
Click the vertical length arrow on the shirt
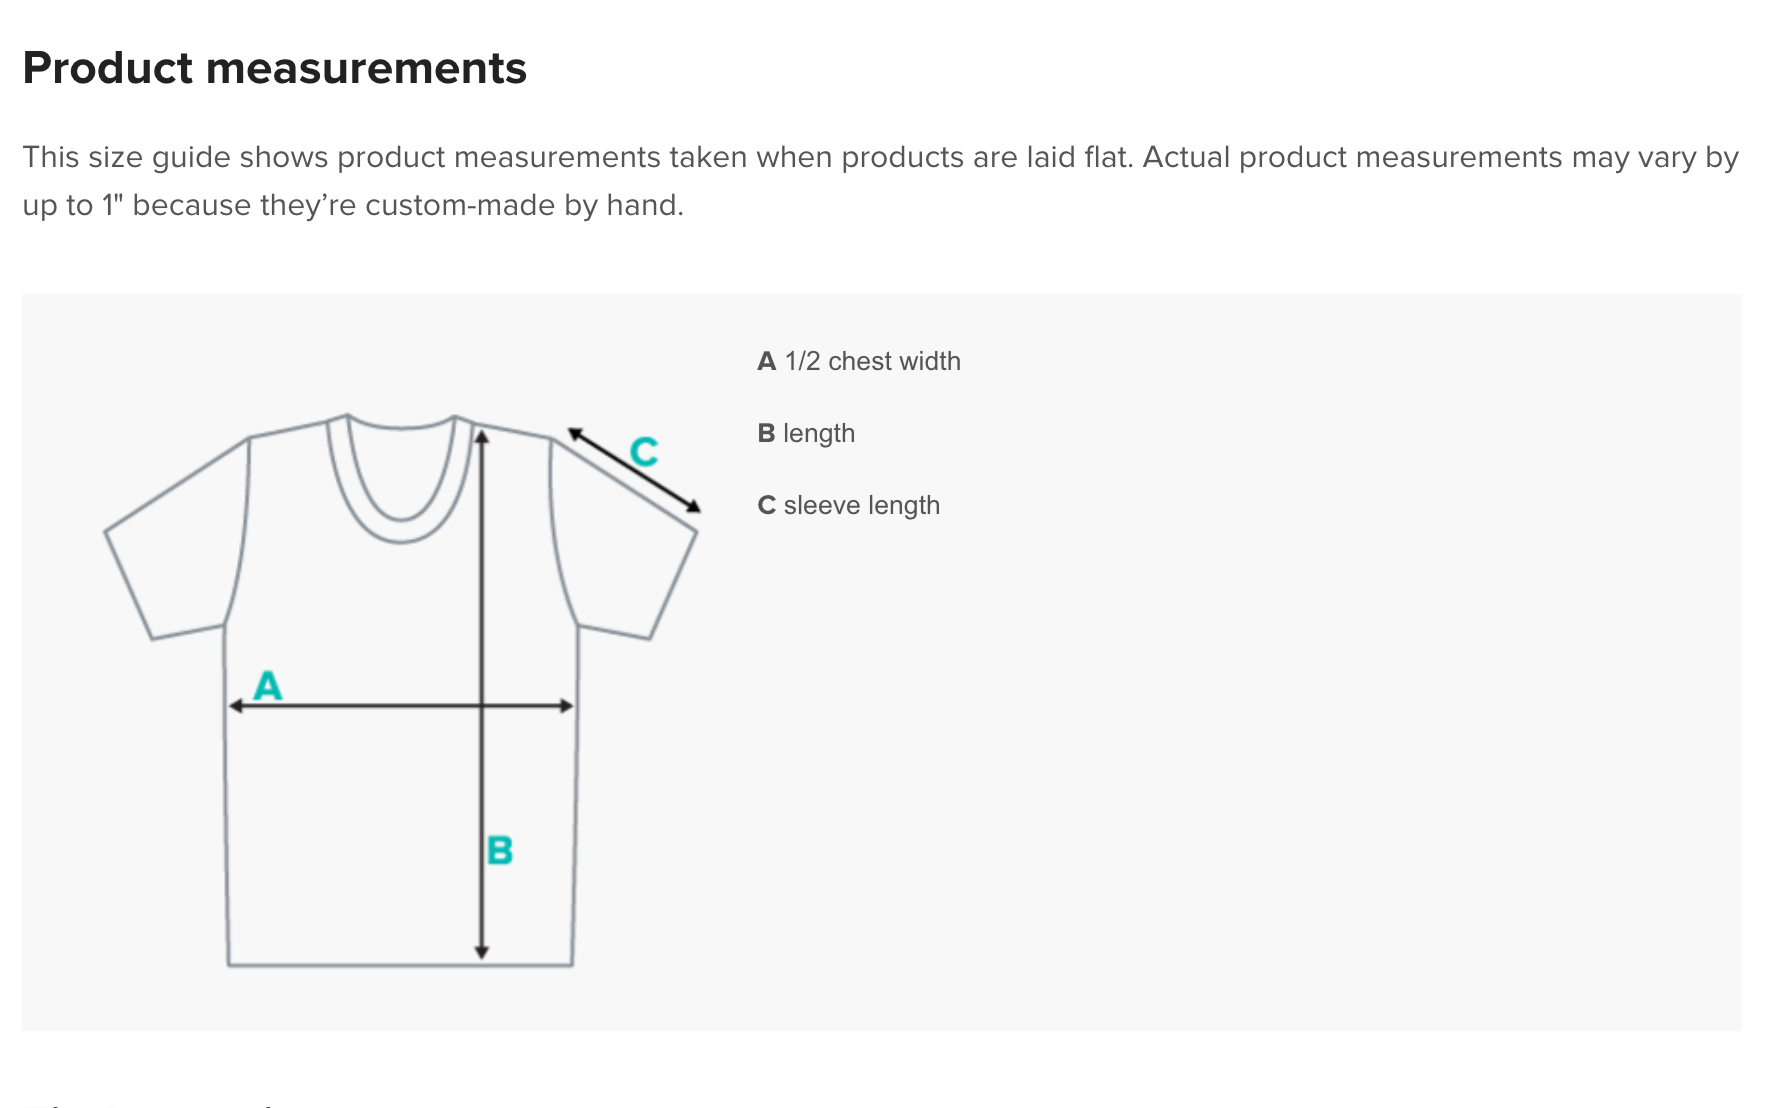tap(482, 694)
